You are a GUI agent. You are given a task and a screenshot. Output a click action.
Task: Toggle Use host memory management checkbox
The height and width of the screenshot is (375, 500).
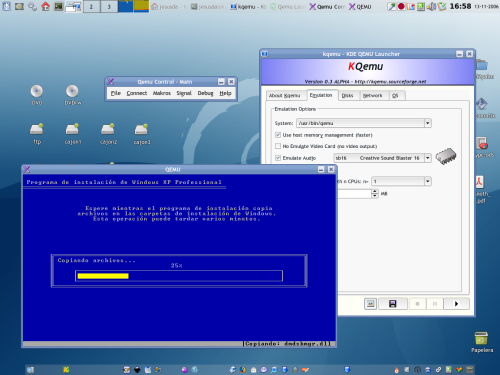click(278, 135)
